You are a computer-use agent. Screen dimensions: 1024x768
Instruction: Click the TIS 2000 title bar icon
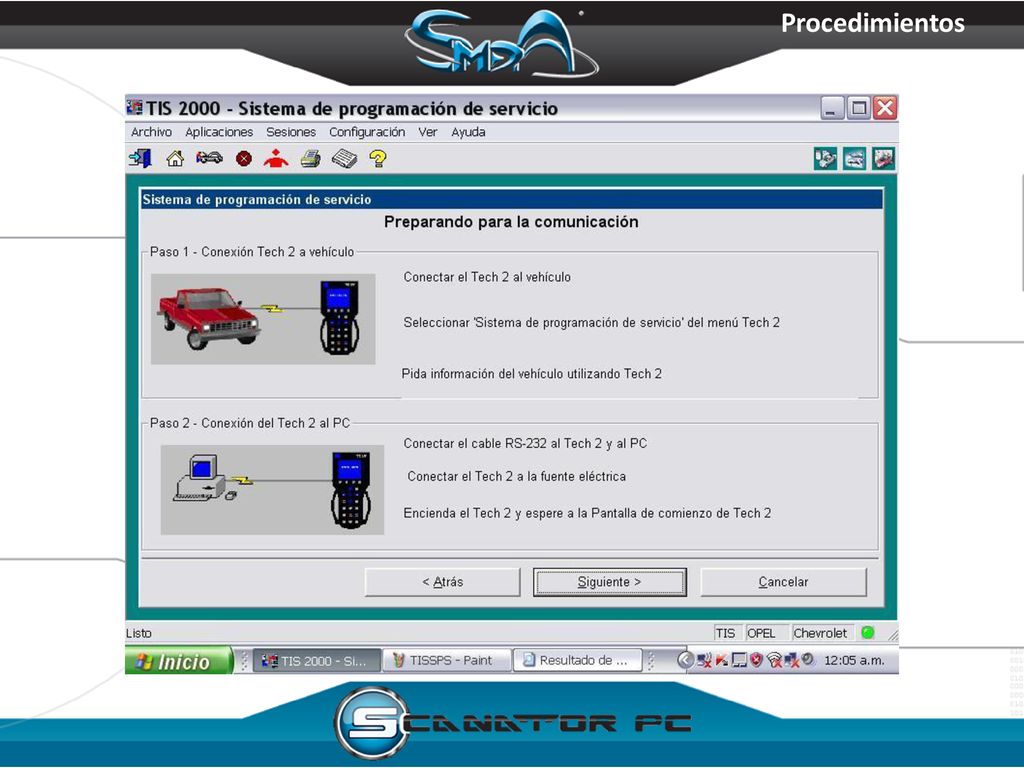[135, 107]
